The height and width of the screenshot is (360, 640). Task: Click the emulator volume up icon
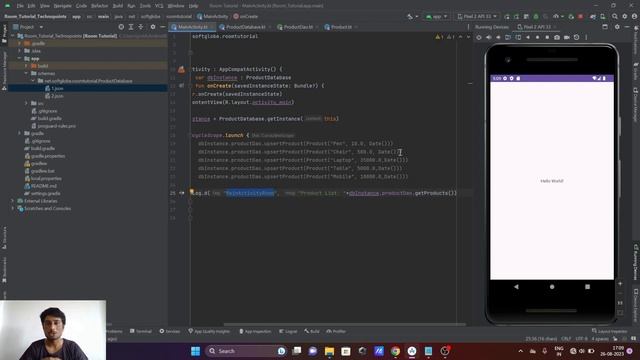[x=489, y=37]
